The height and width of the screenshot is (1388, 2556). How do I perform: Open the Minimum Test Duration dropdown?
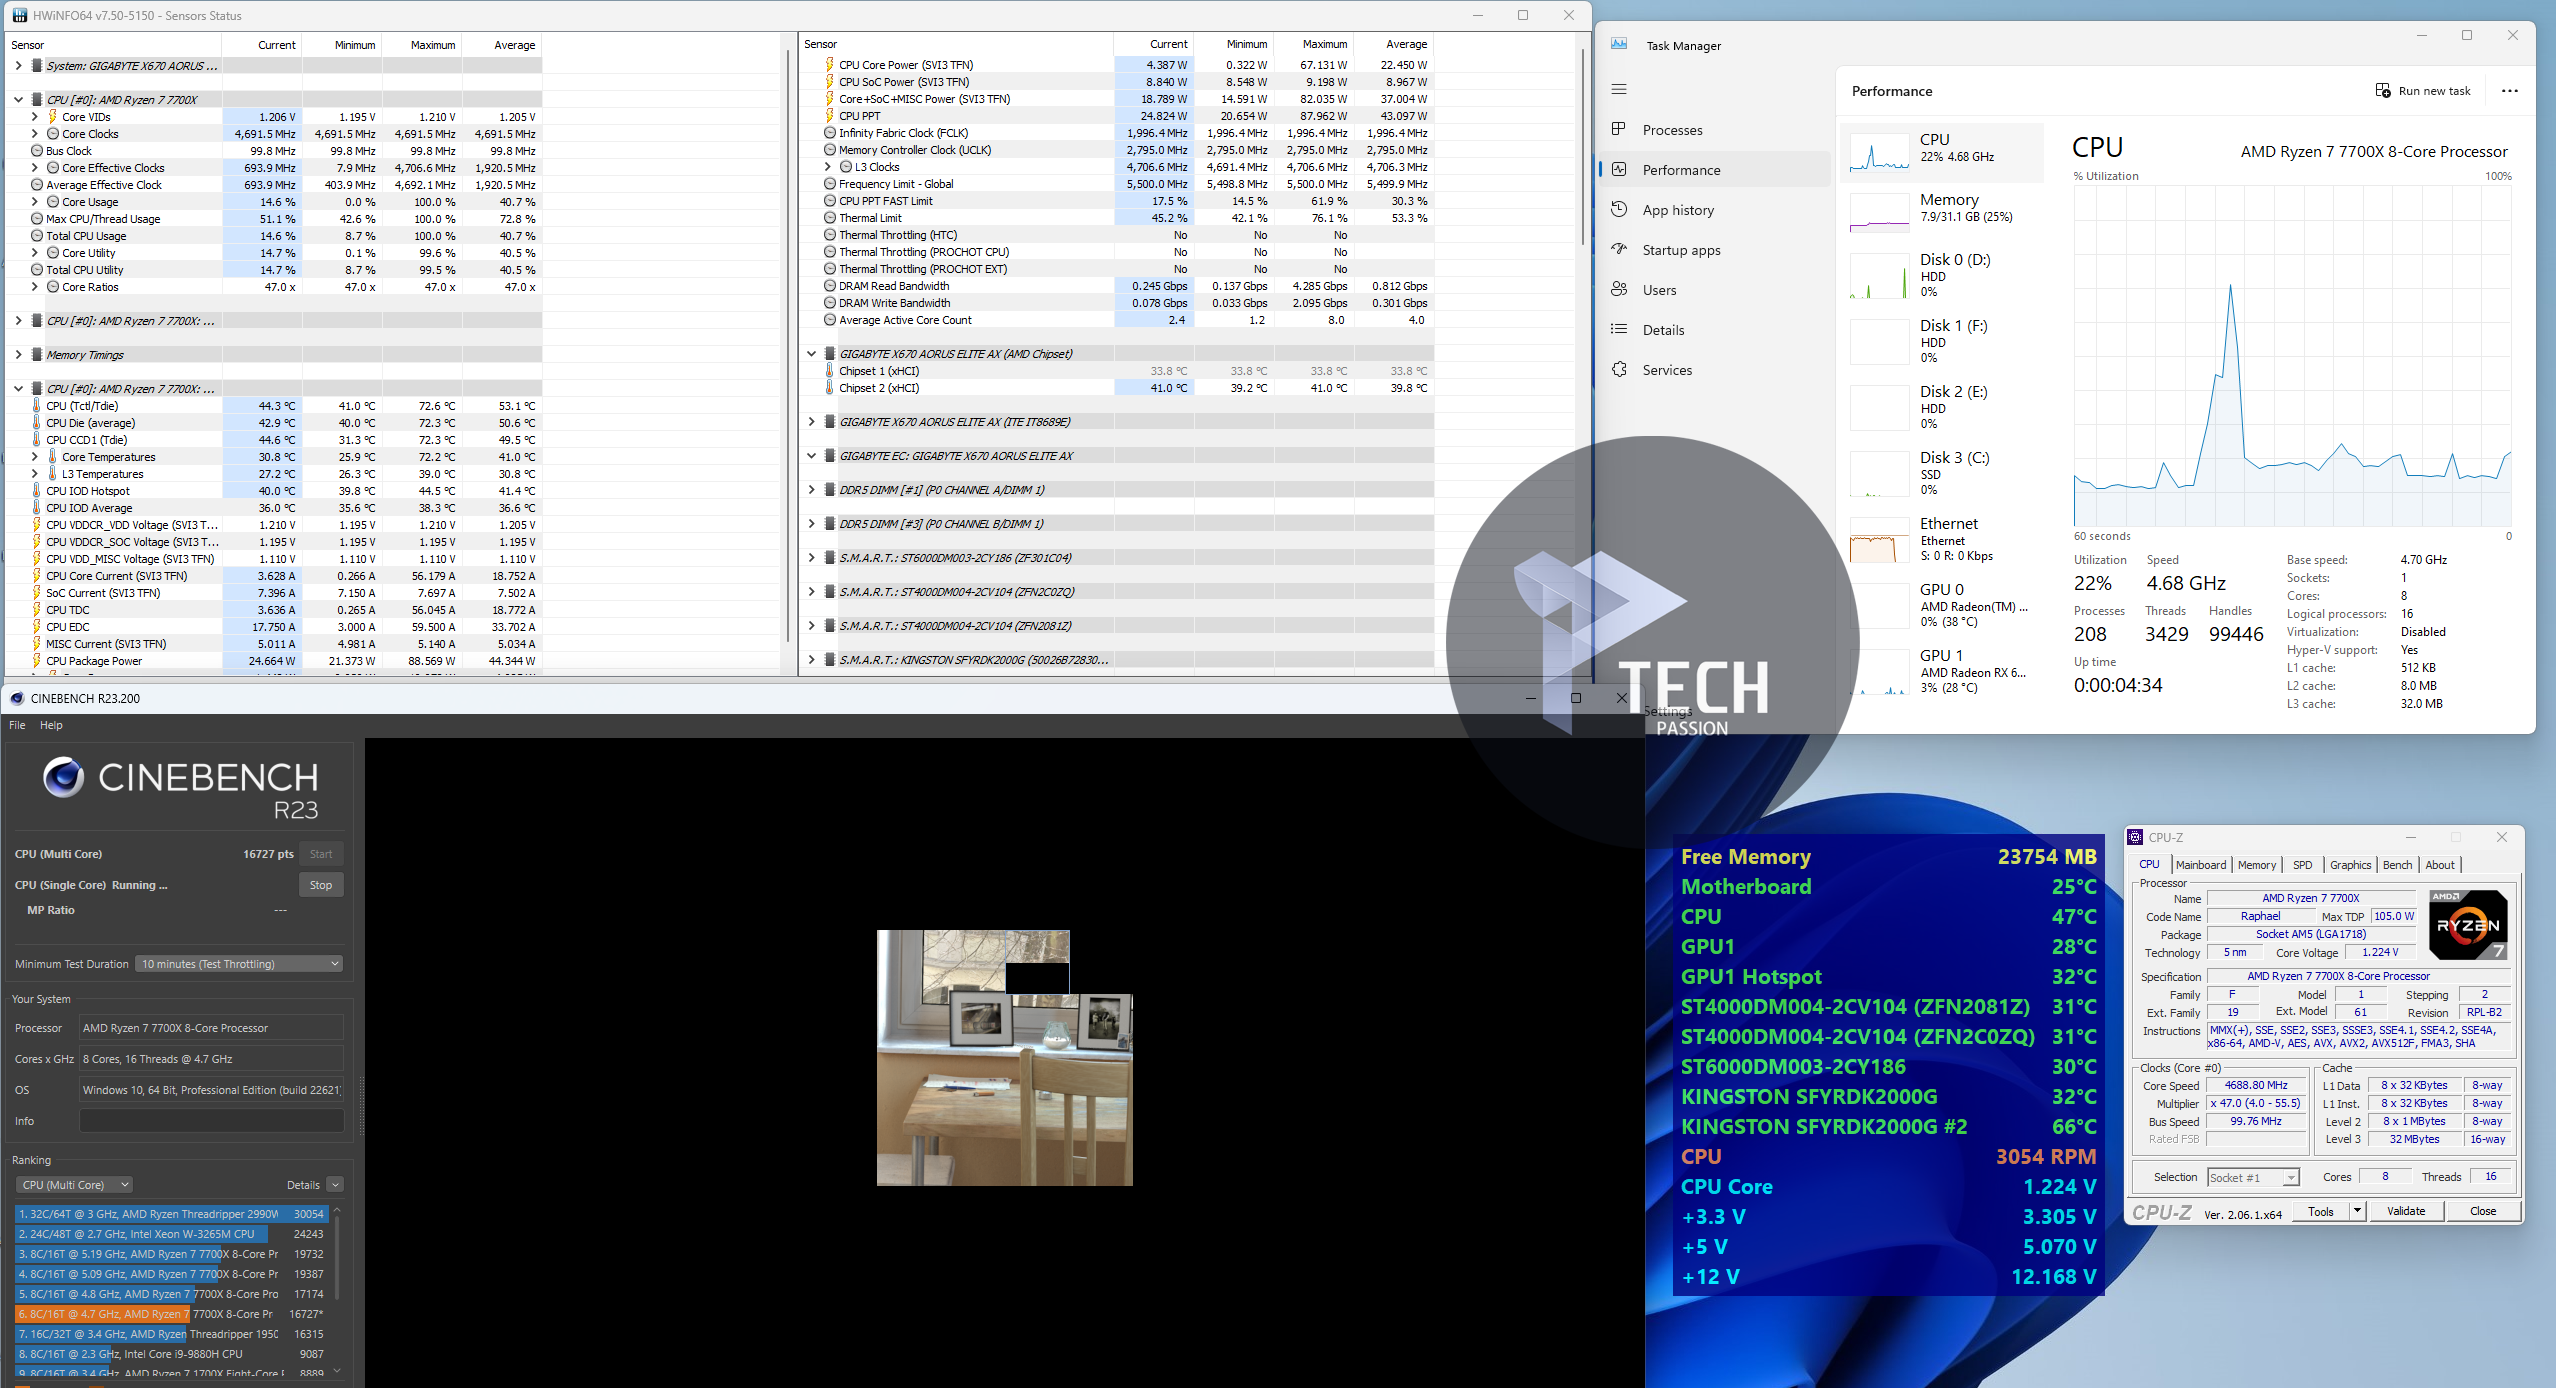point(240,964)
